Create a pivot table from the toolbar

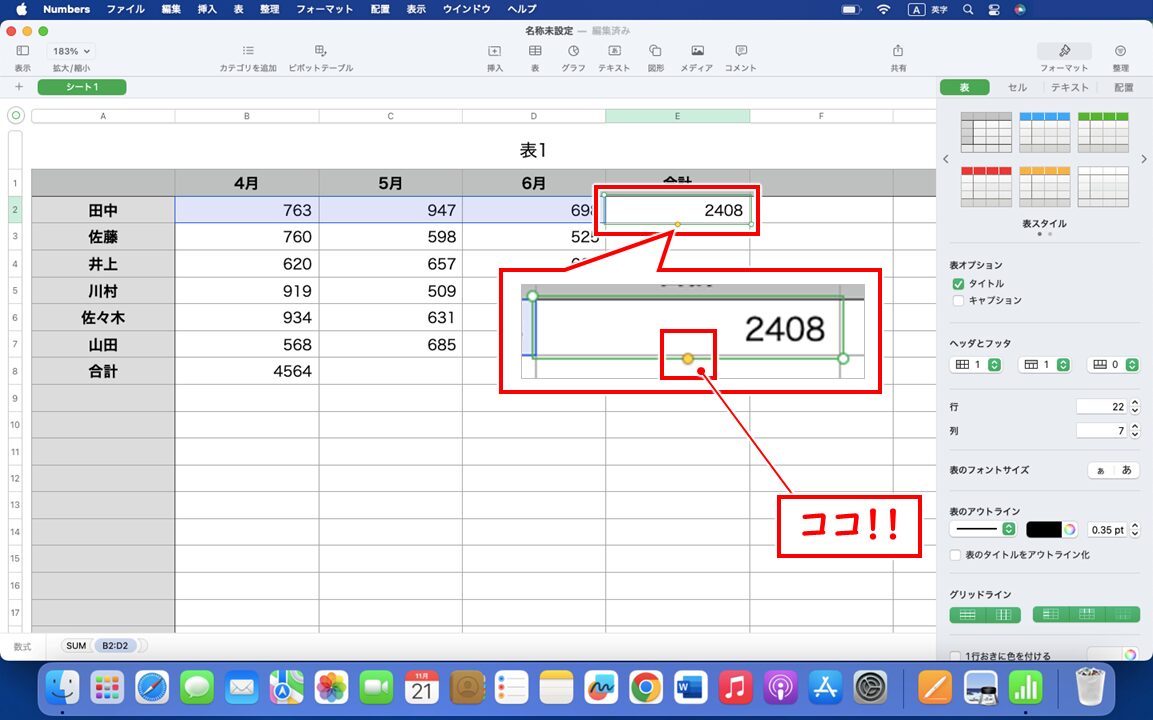(x=322, y=52)
